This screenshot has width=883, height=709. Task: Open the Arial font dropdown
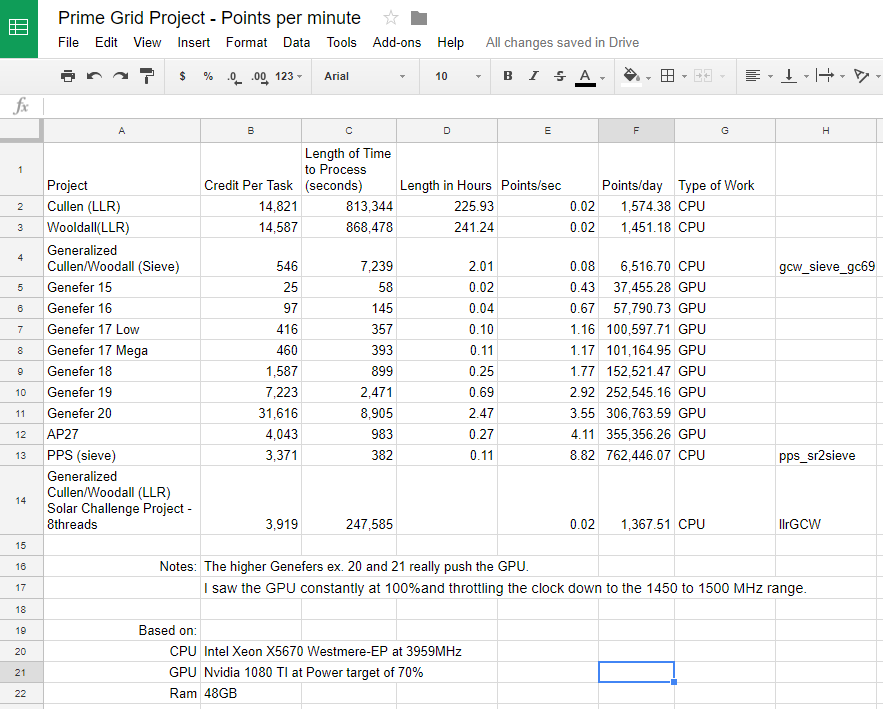click(364, 76)
